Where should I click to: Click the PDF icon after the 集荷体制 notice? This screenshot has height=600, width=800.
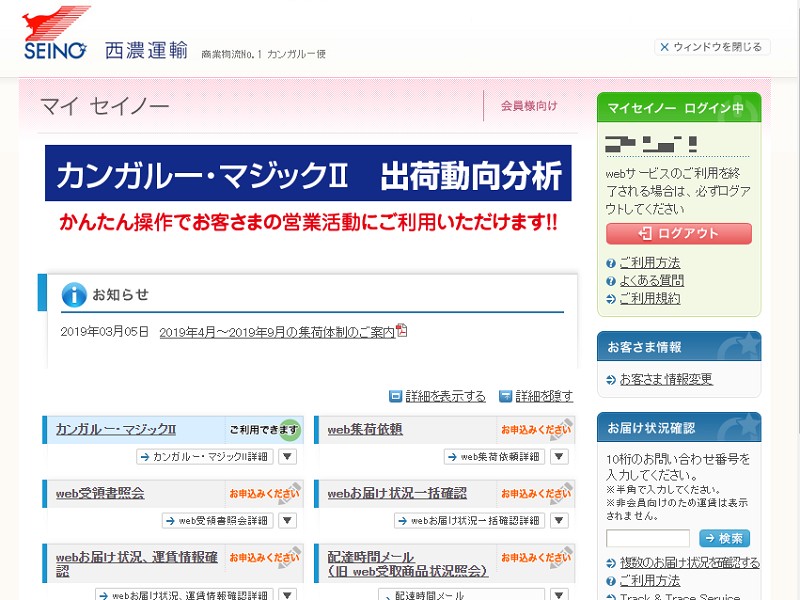pos(402,331)
